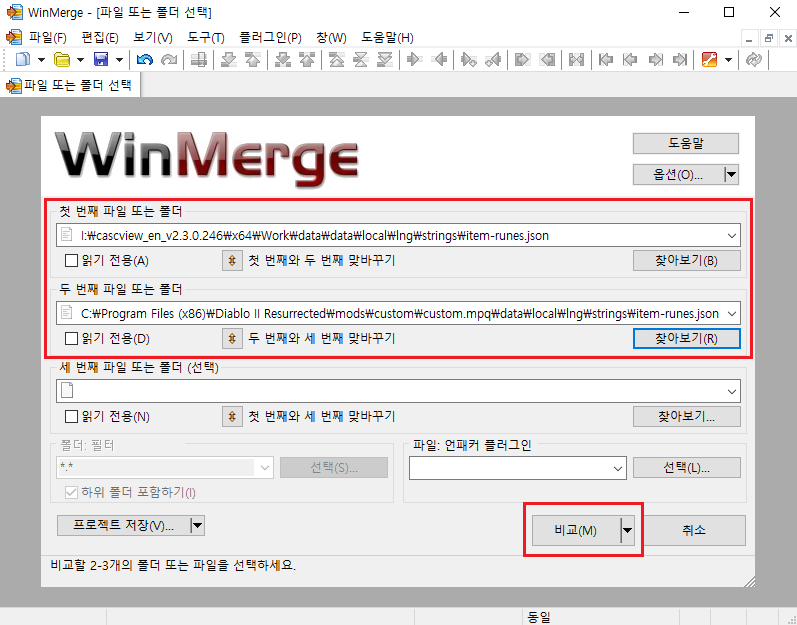The image size is (797, 625).
Task: Expand the third file path dropdown arrow
Action: click(731, 392)
